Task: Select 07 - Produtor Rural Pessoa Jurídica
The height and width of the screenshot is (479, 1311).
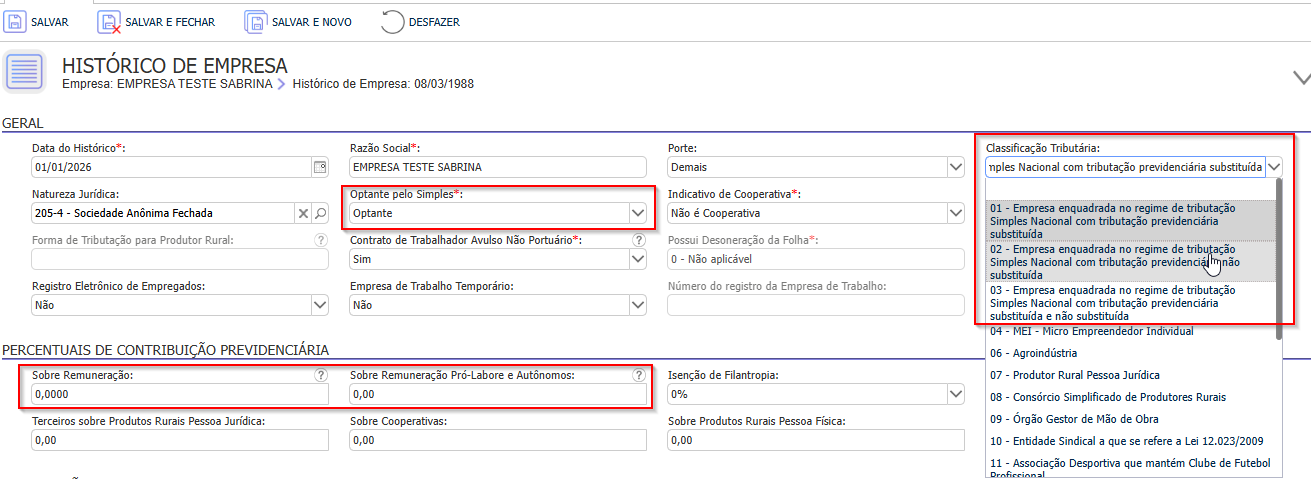Action: point(1074,375)
